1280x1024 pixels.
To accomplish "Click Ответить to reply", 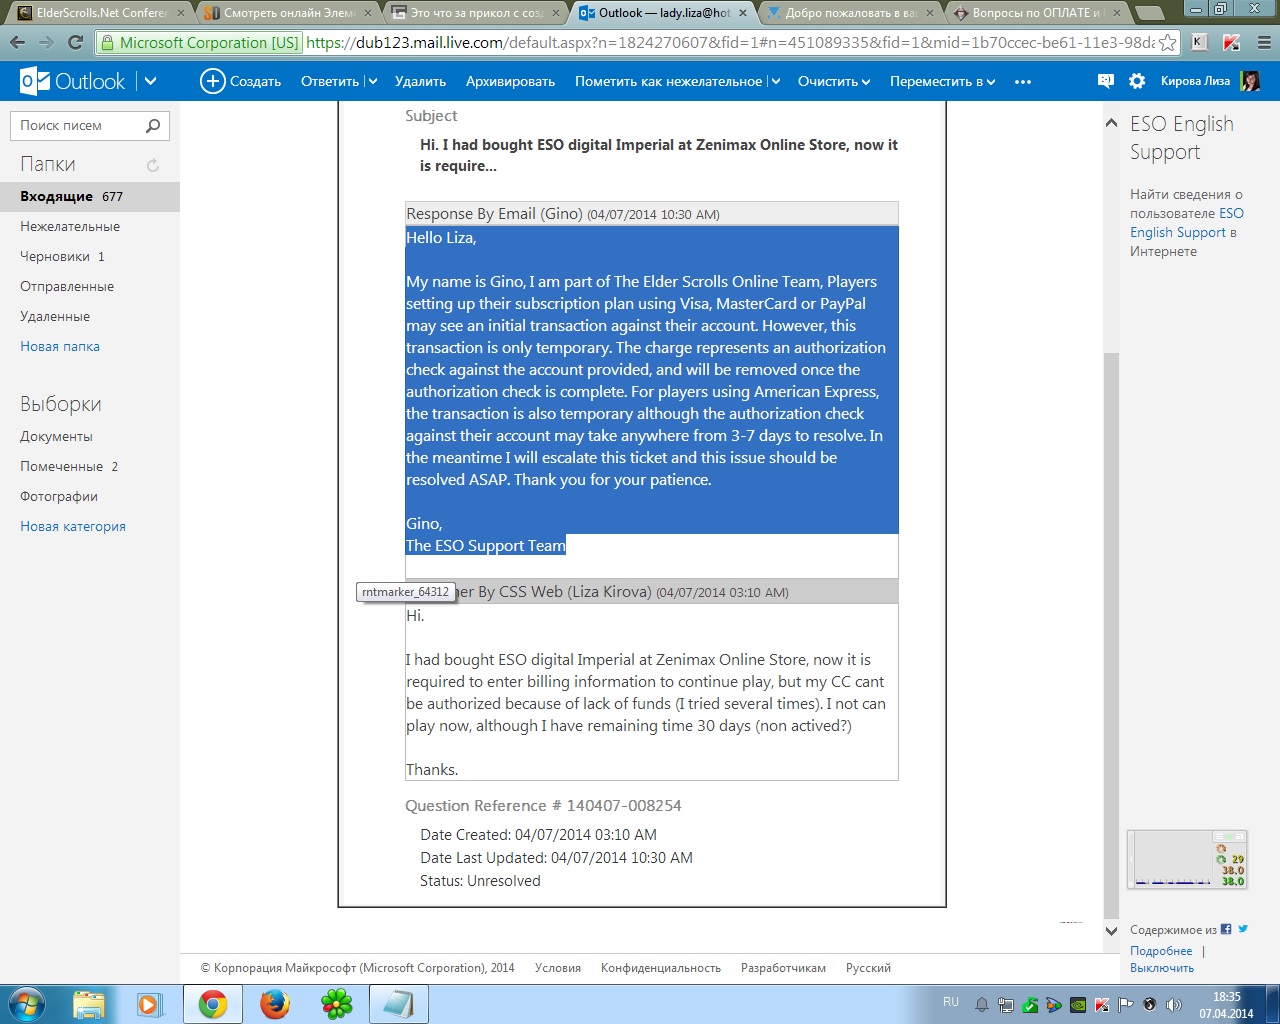I will coord(329,81).
